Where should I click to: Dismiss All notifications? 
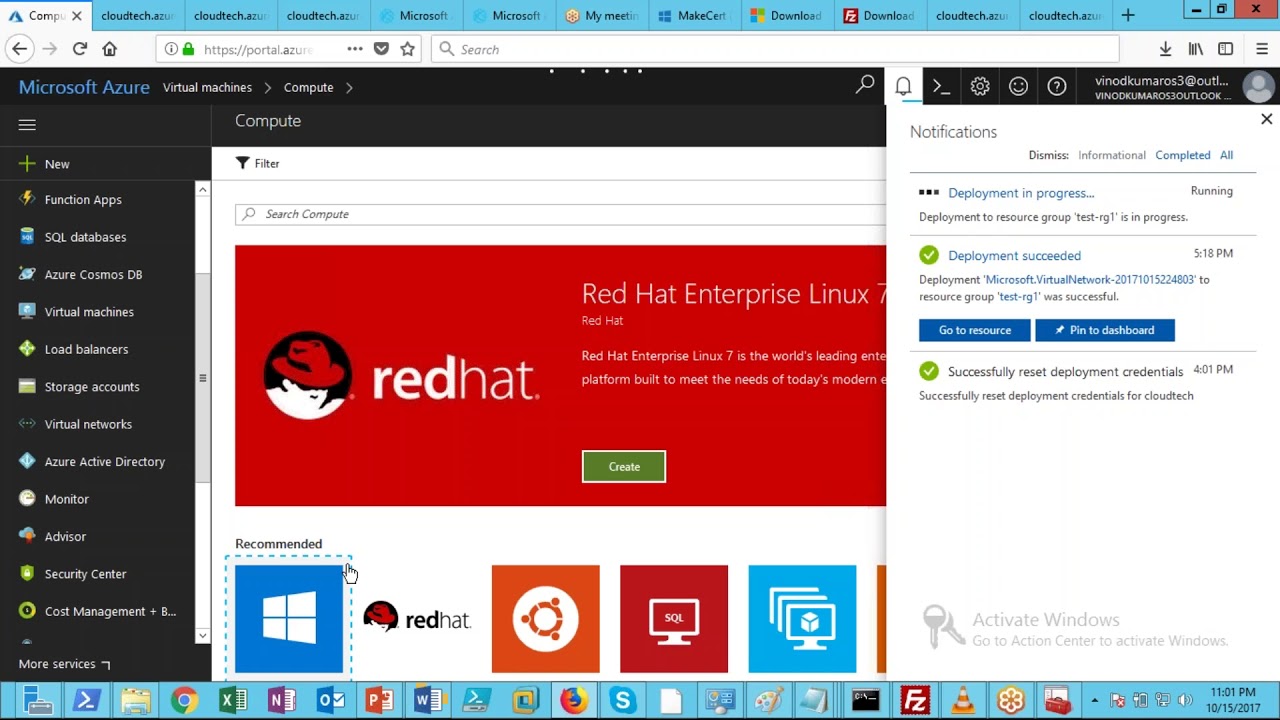click(x=1226, y=155)
